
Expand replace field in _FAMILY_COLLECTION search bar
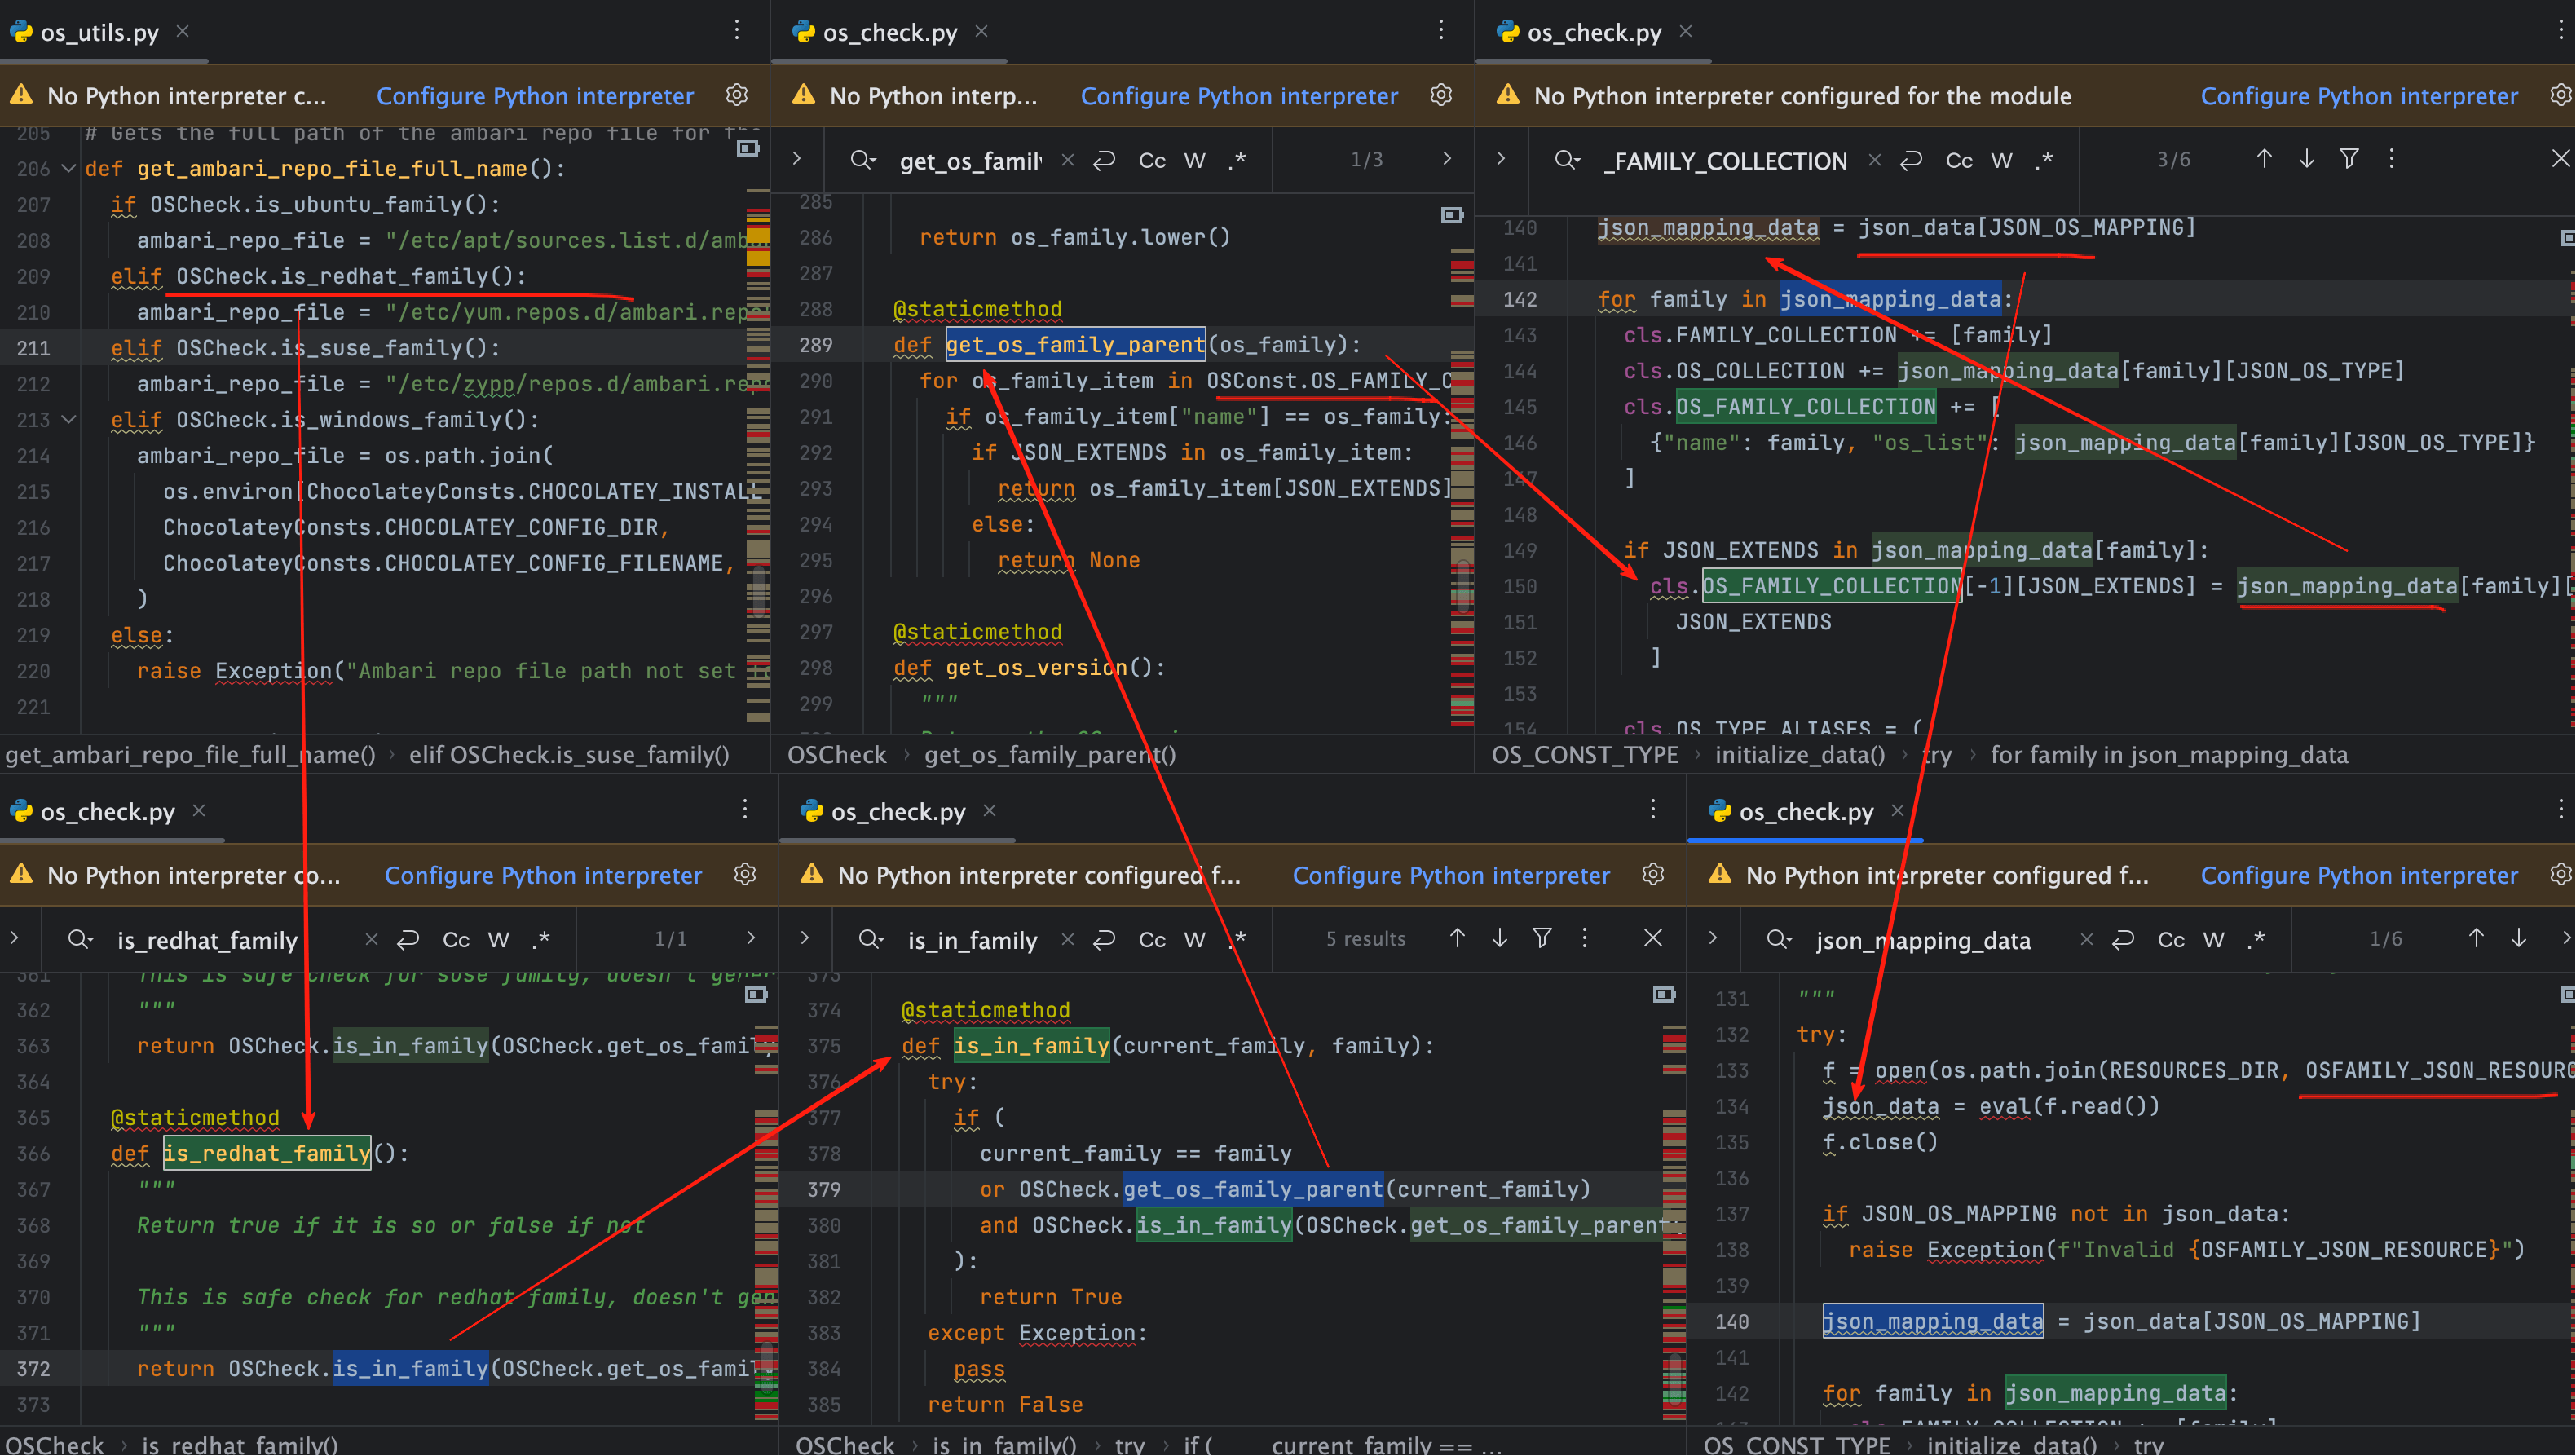(1500, 159)
